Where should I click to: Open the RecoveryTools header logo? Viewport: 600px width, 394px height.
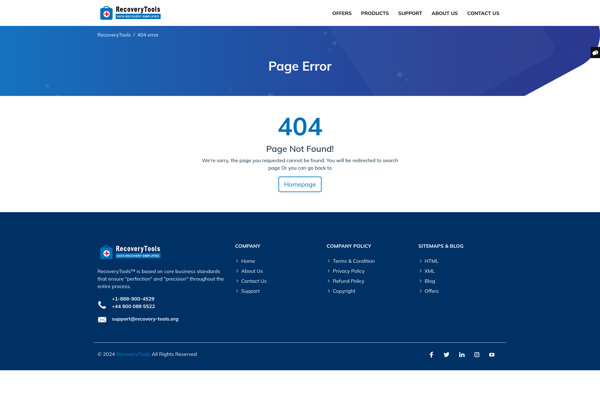click(130, 13)
